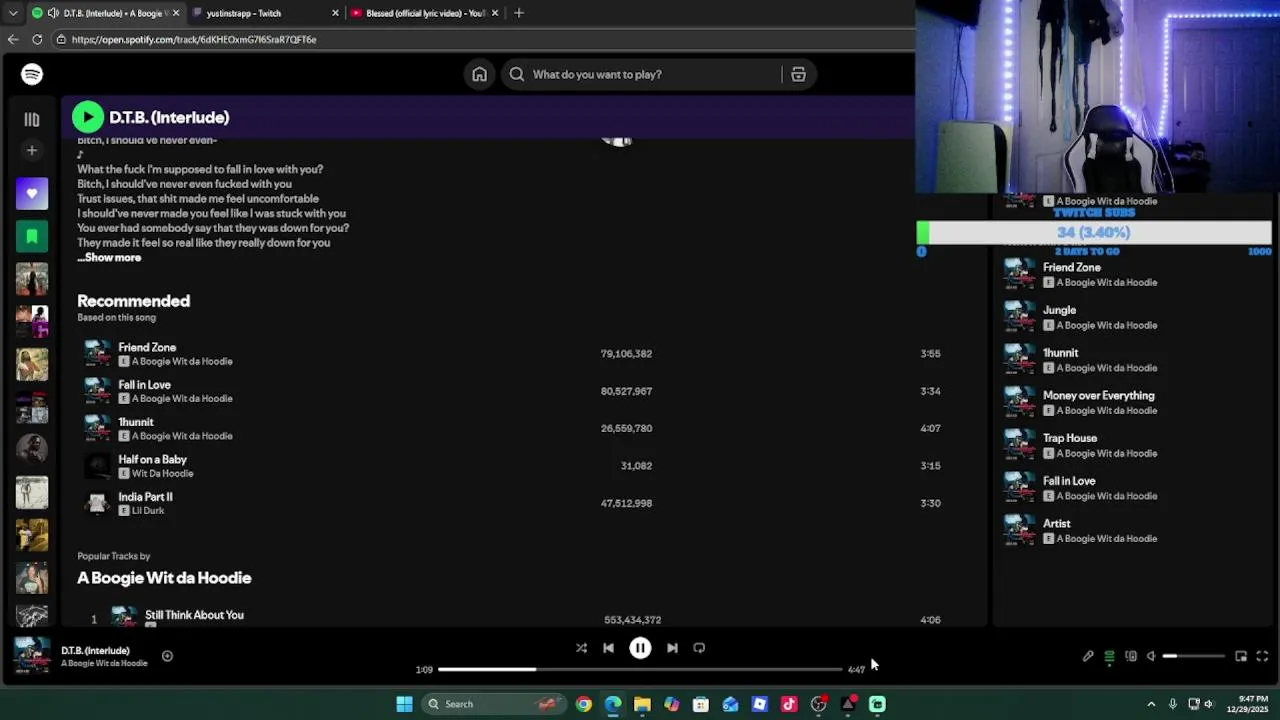This screenshot has height=720, width=1280.
Task: Mute the Spotify volume speaker icon
Action: tap(1151, 656)
